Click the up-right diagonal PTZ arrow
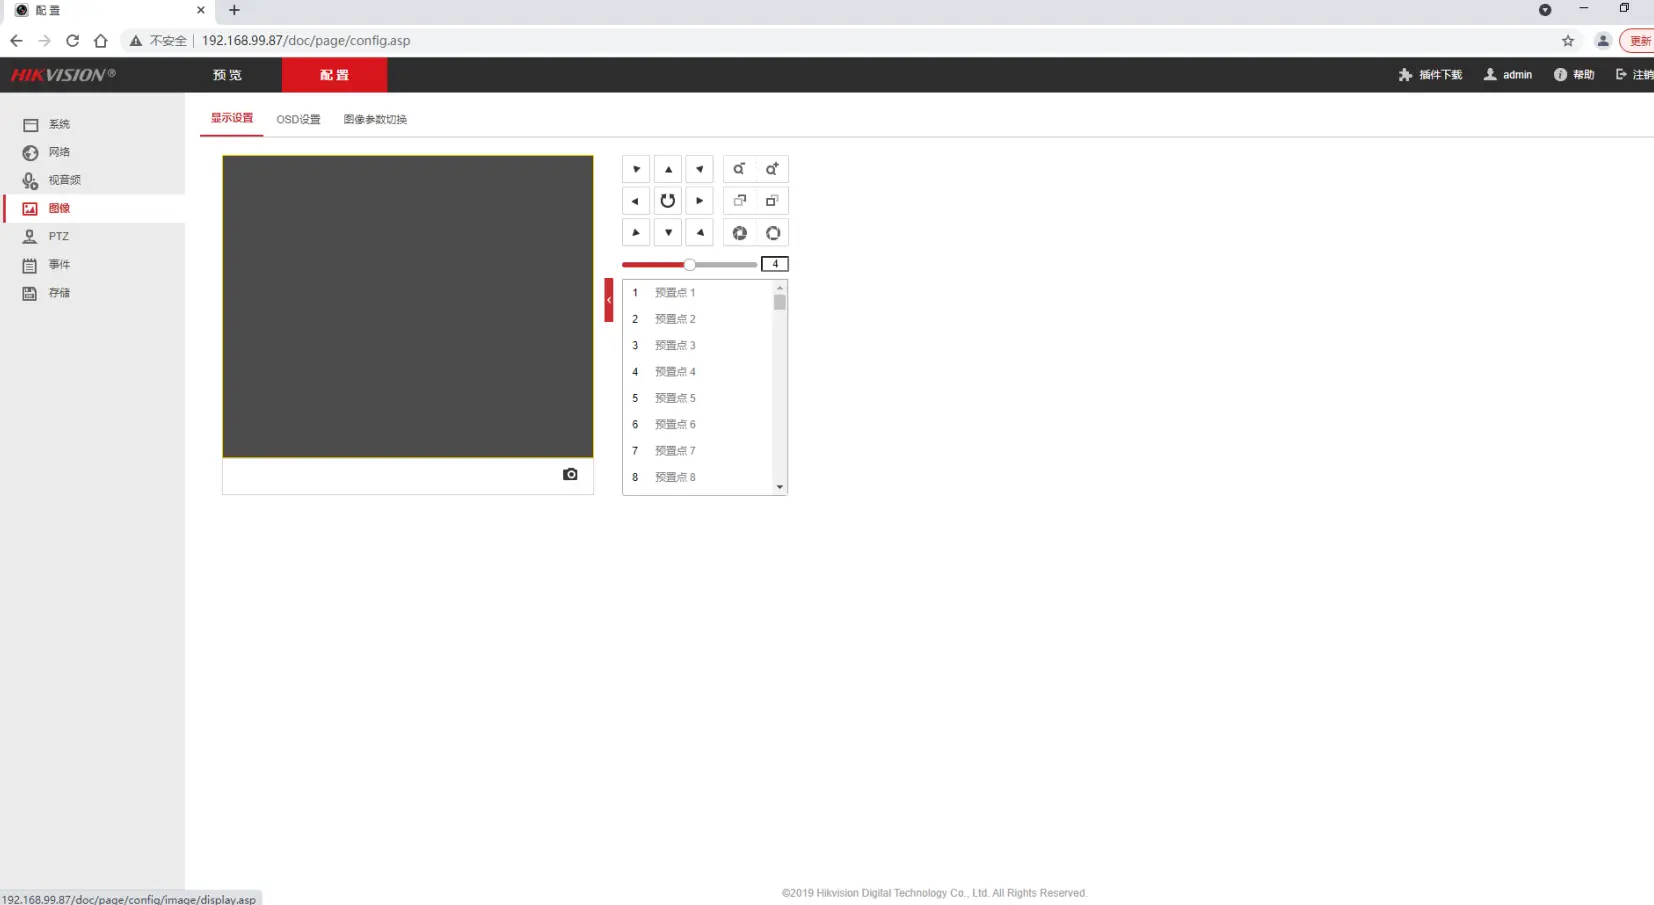1654x905 pixels. click(700, 169)
